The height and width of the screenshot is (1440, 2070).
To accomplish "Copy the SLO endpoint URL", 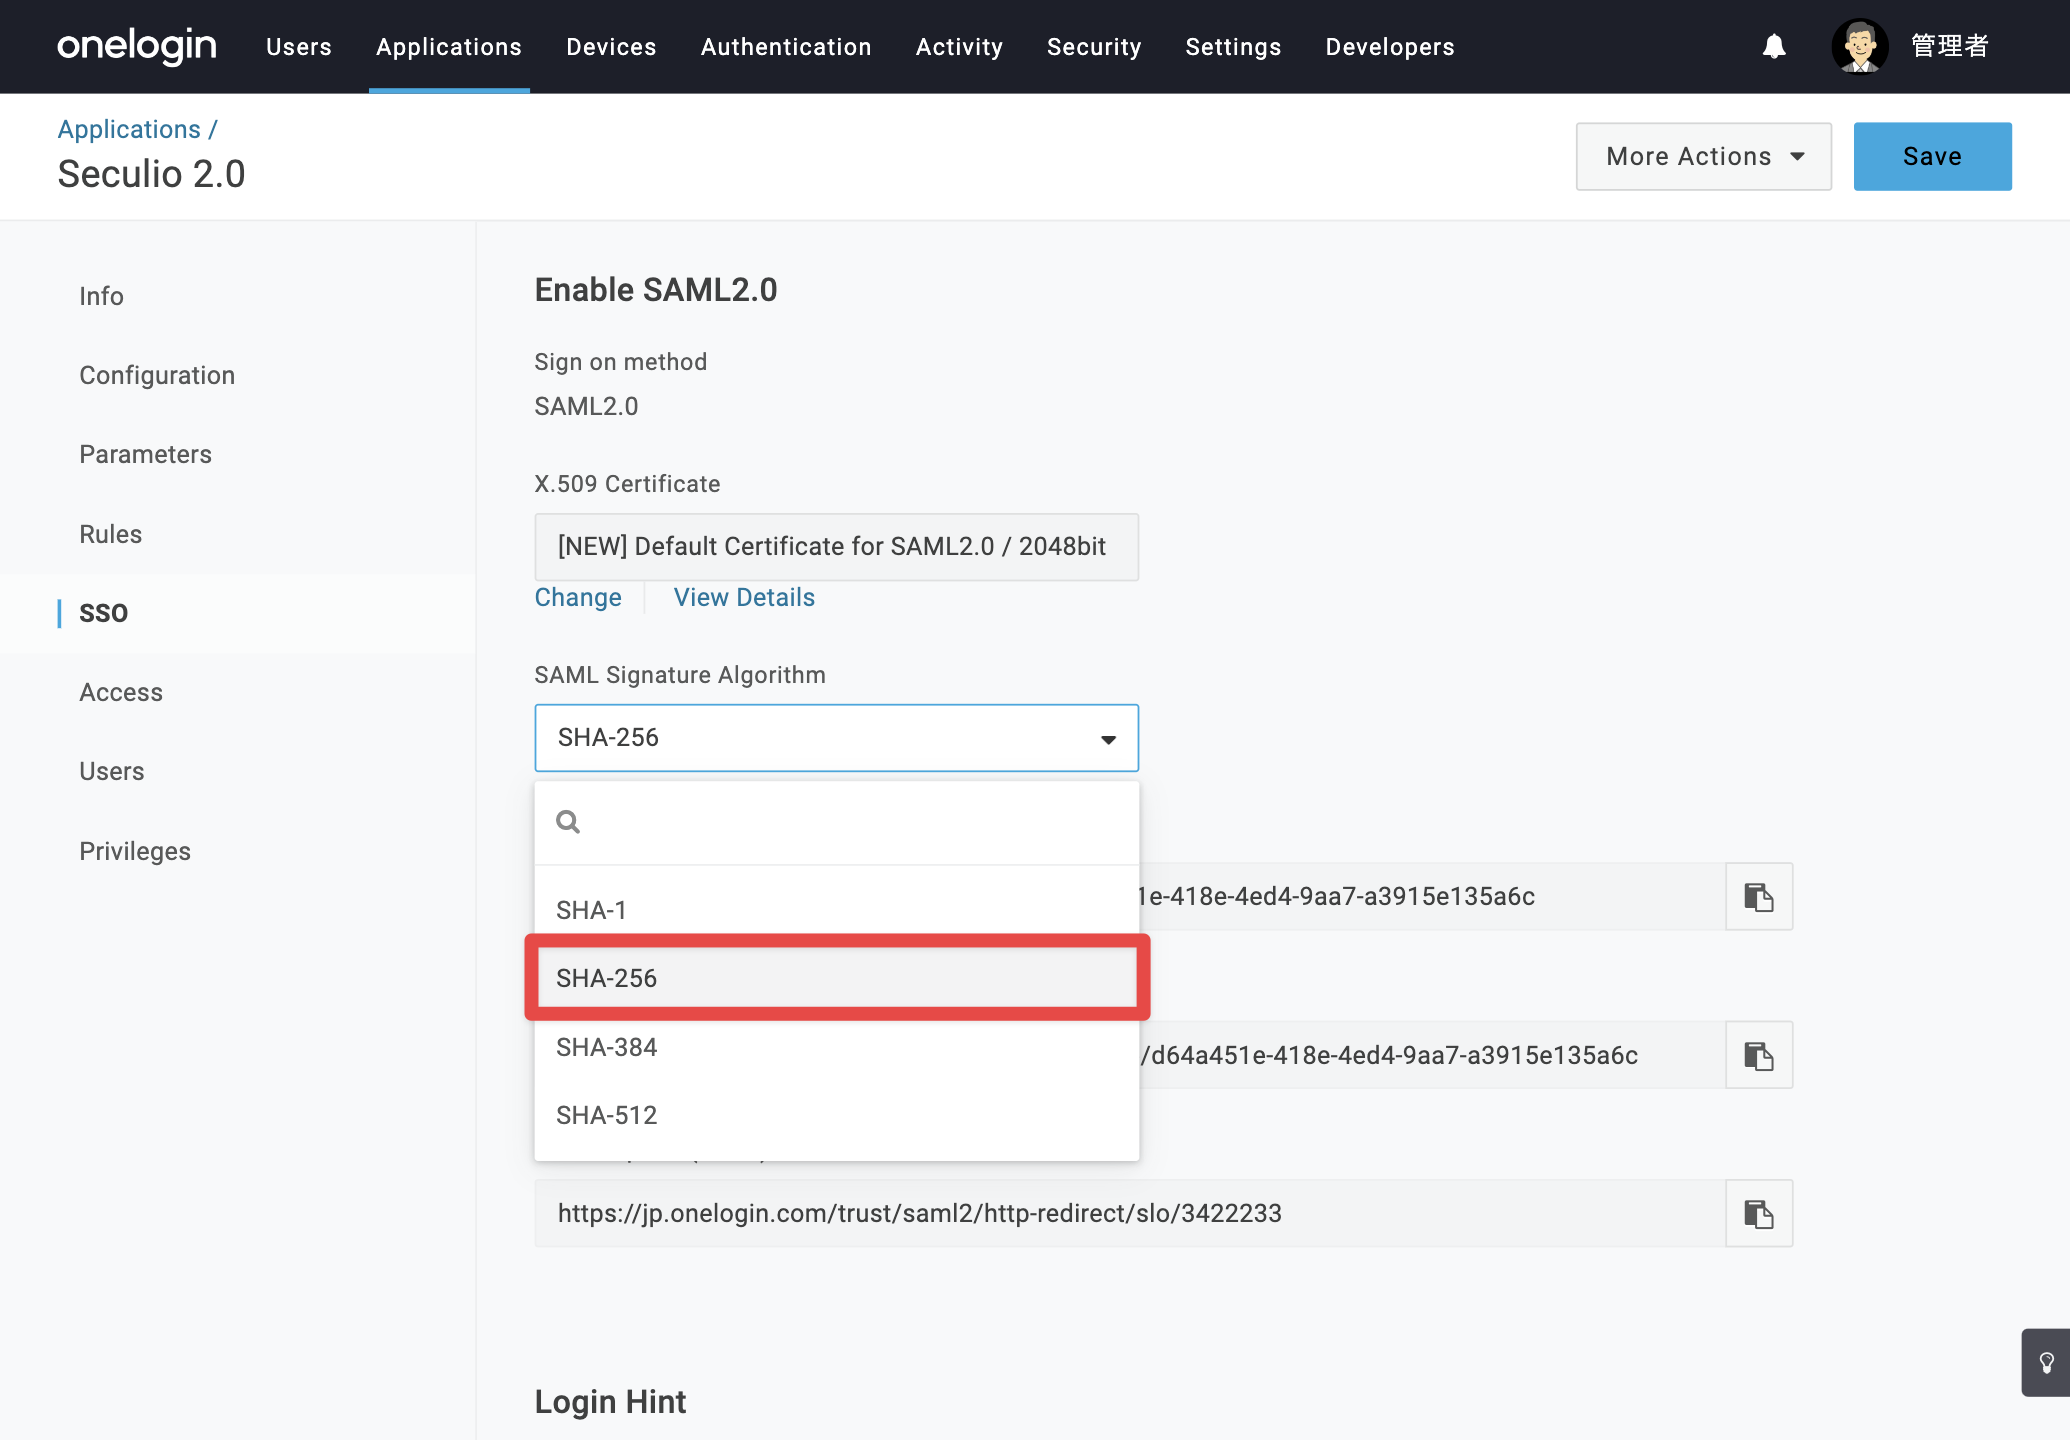I will 1759,1214.
